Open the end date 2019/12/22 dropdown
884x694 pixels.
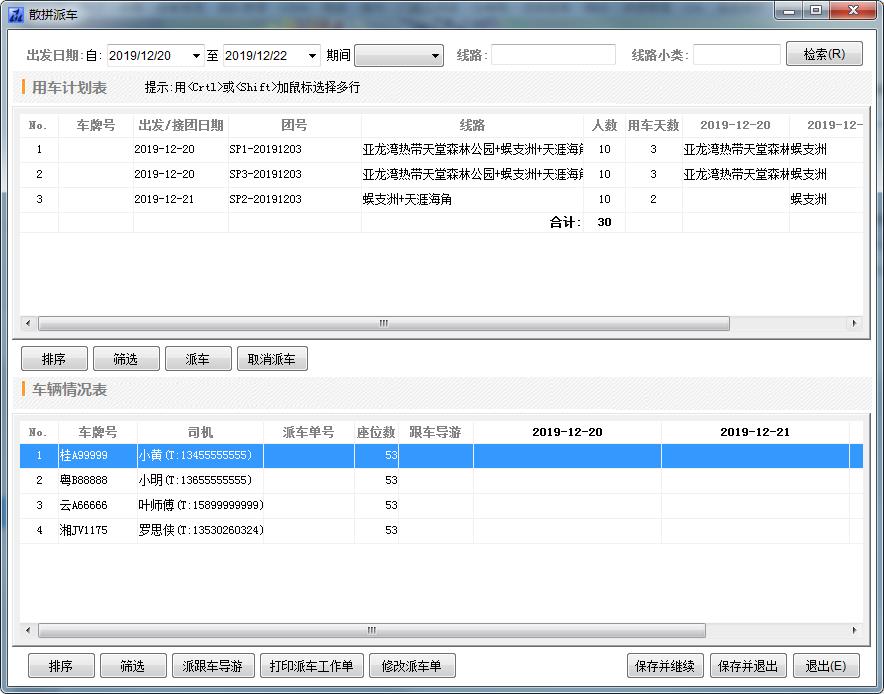312,56
